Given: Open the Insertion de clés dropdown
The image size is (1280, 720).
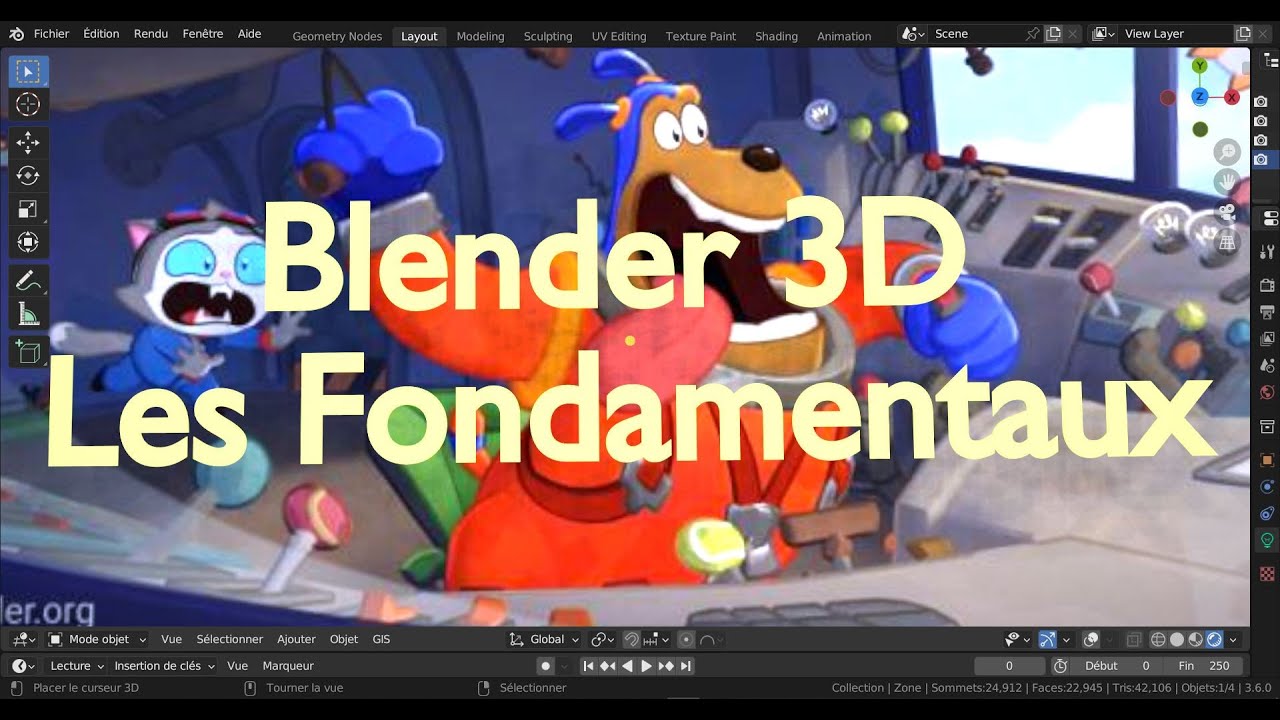Looking at the screenshot, I should click(164, 666).
